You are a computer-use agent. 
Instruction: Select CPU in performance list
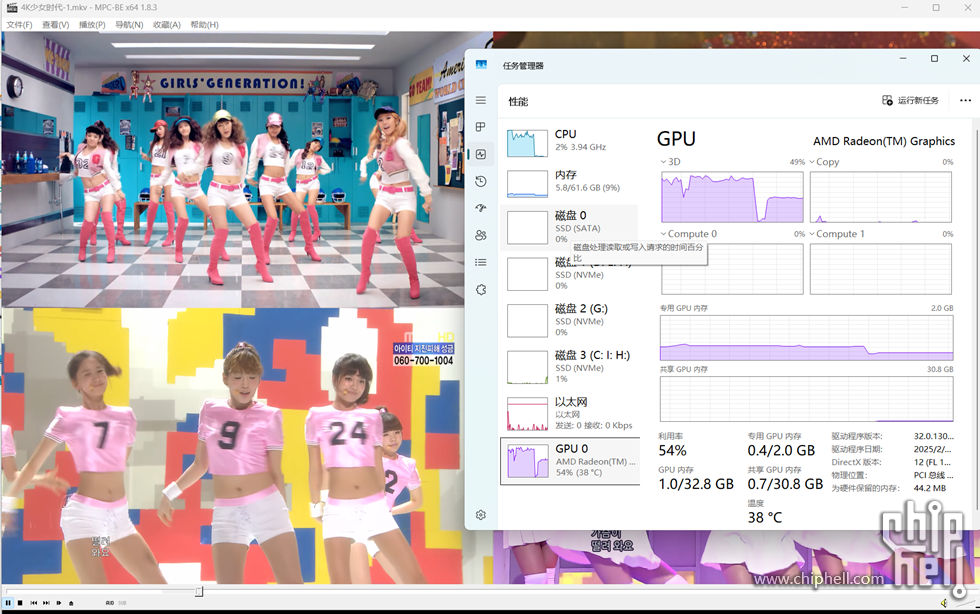(570, 143)
